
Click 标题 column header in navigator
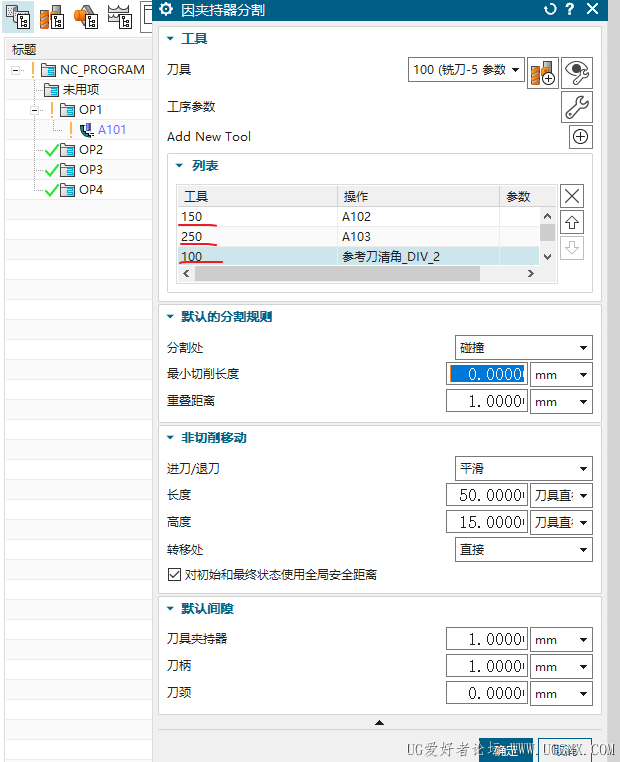point(79,49)
